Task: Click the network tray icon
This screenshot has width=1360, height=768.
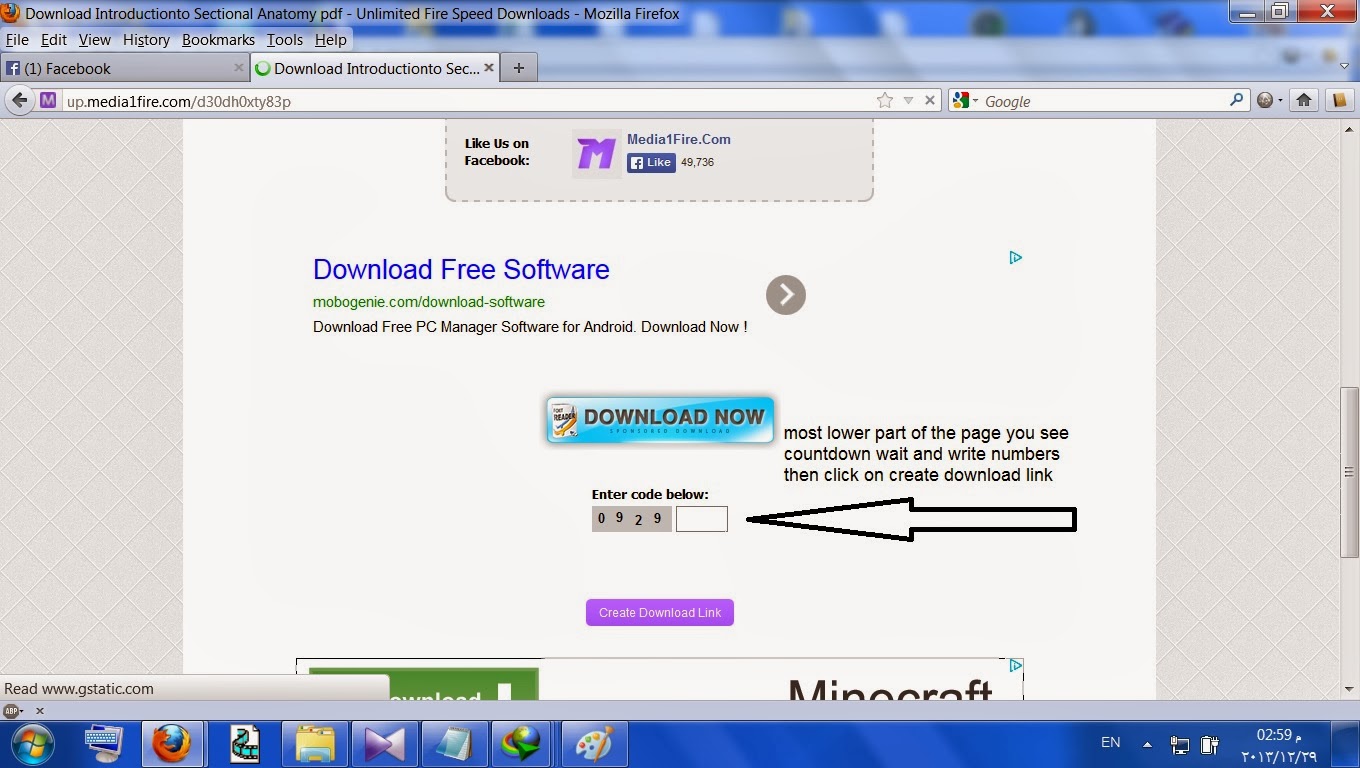Action: (1180, 744)
